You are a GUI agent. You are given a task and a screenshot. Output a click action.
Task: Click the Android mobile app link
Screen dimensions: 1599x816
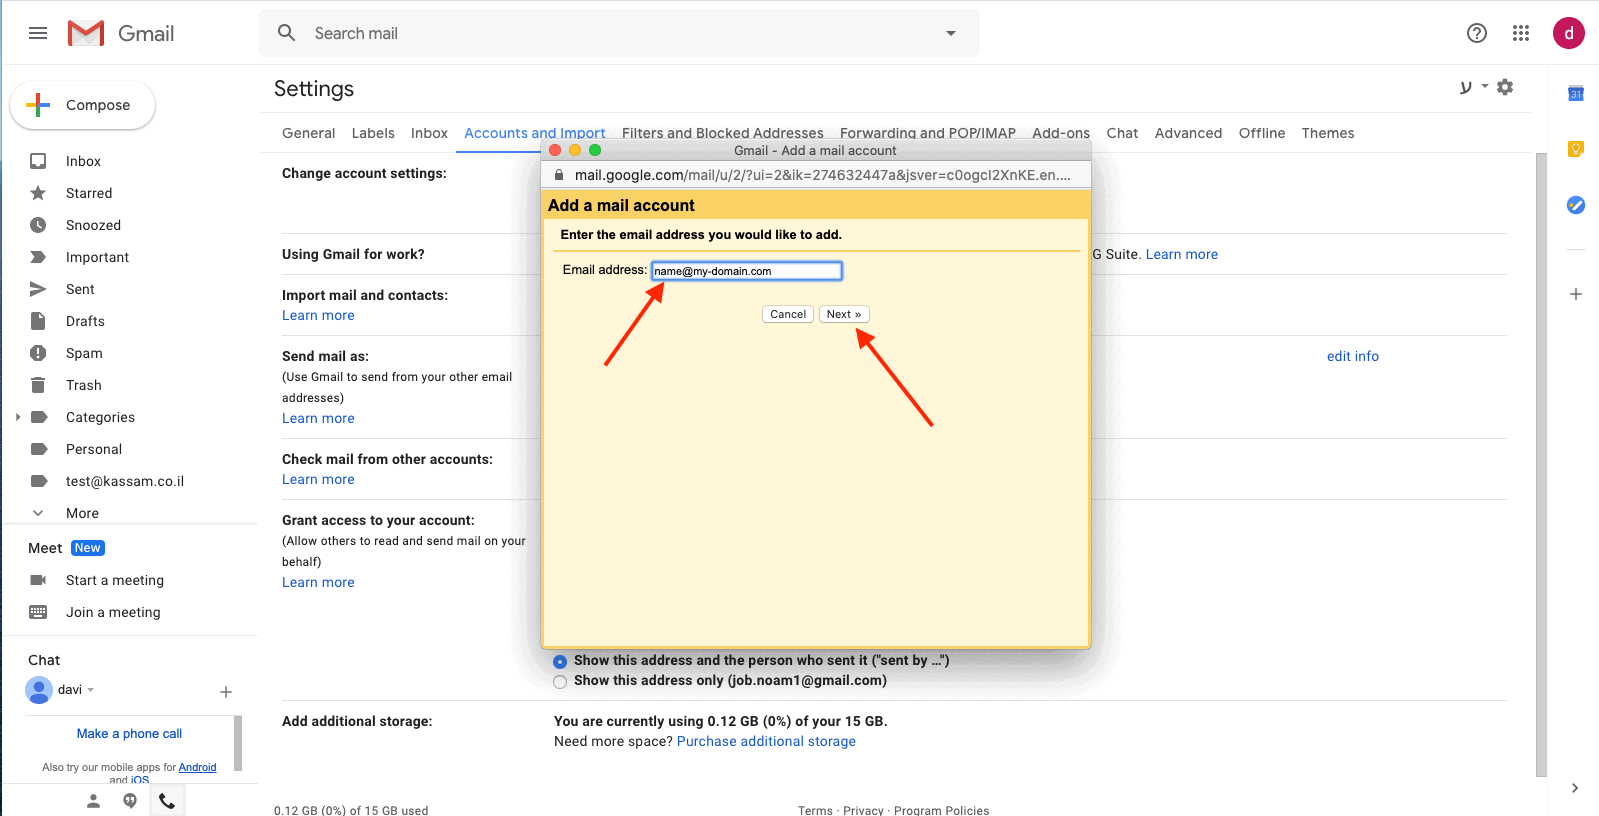197,767
